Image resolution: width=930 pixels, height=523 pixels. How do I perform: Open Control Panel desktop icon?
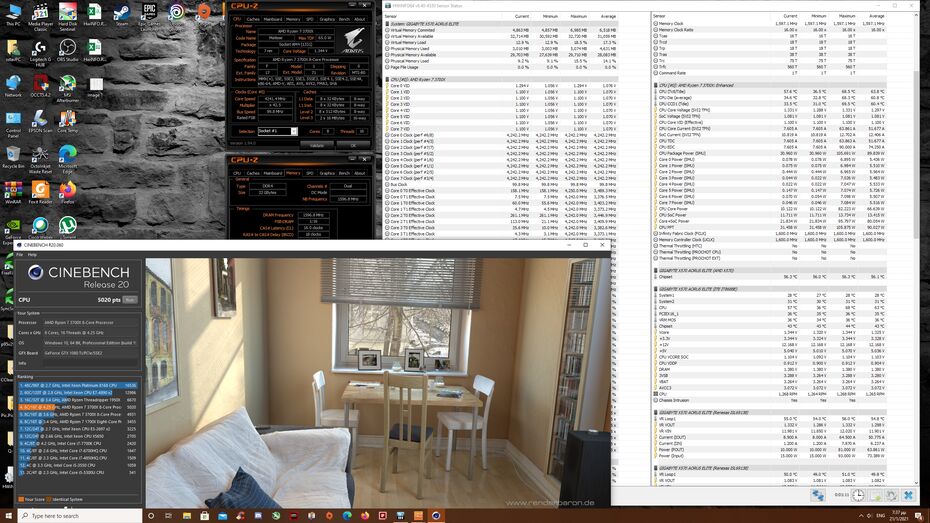click(13, 125)
